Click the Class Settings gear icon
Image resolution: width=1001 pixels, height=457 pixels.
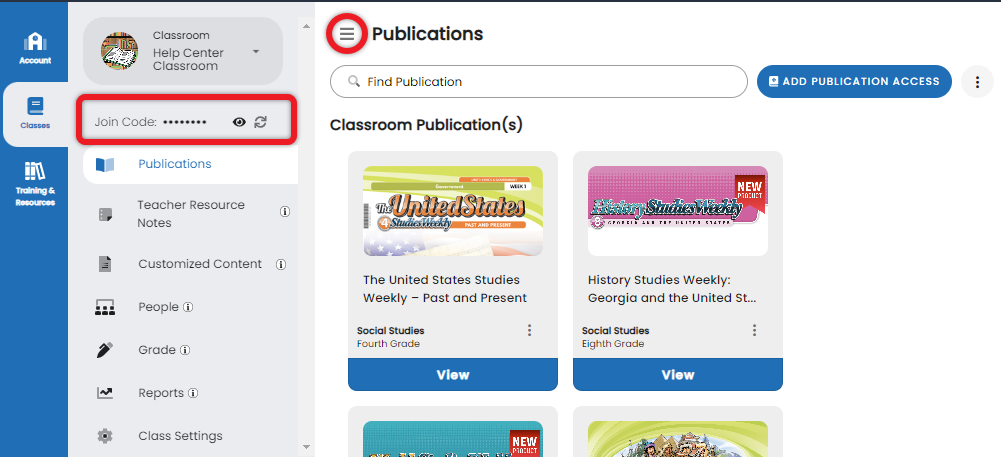click(105, 436)
